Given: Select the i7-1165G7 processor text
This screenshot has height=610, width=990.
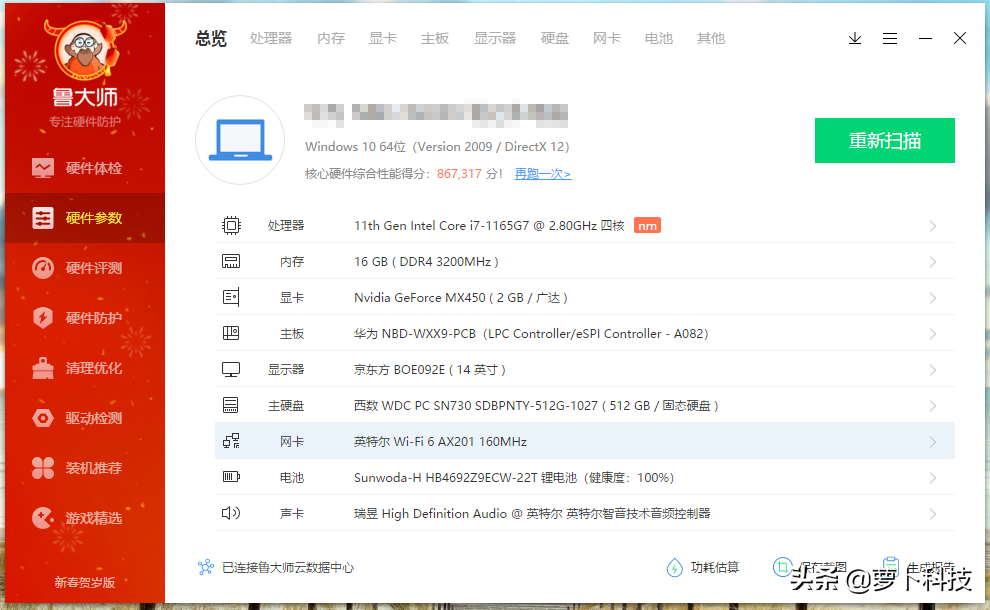Looking at the screenshot, I should click(x=489, y=225).
